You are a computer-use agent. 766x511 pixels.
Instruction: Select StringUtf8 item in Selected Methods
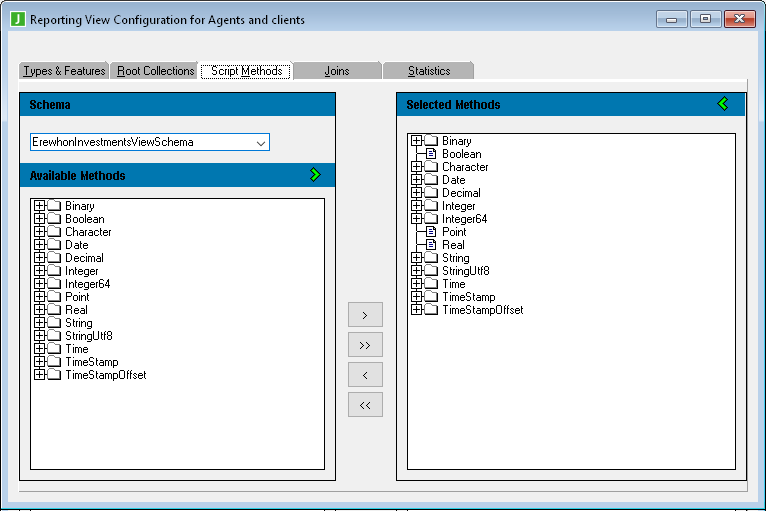coord(465,271)
